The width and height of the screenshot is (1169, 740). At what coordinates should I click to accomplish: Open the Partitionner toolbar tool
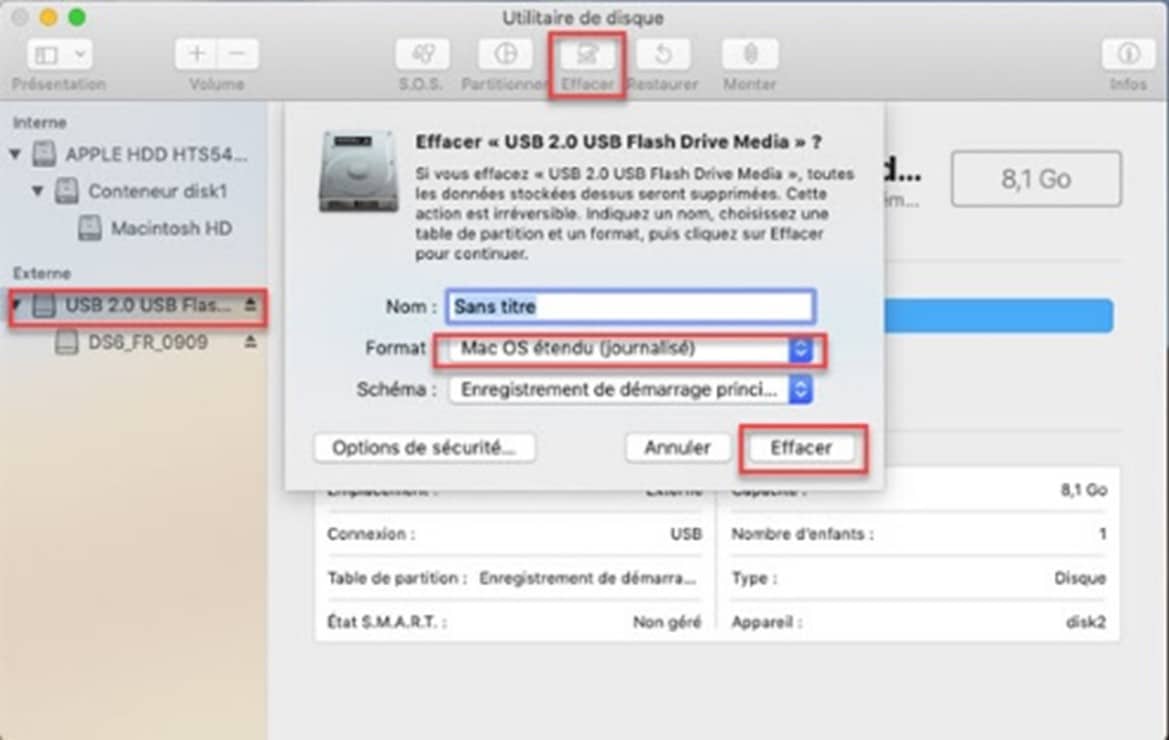(x=505, y=54)
